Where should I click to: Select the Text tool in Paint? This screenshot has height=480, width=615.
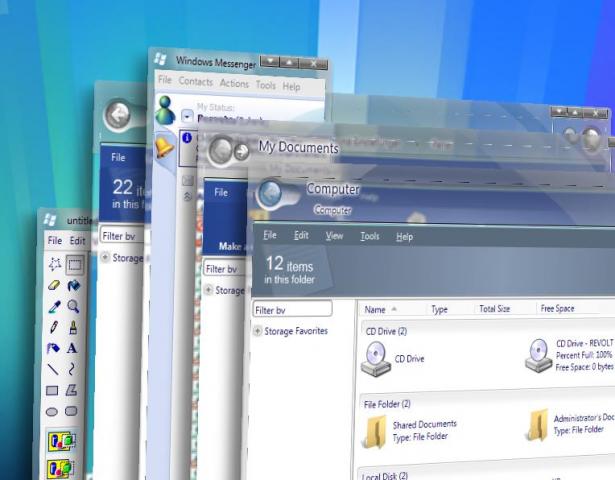point(72,348)
